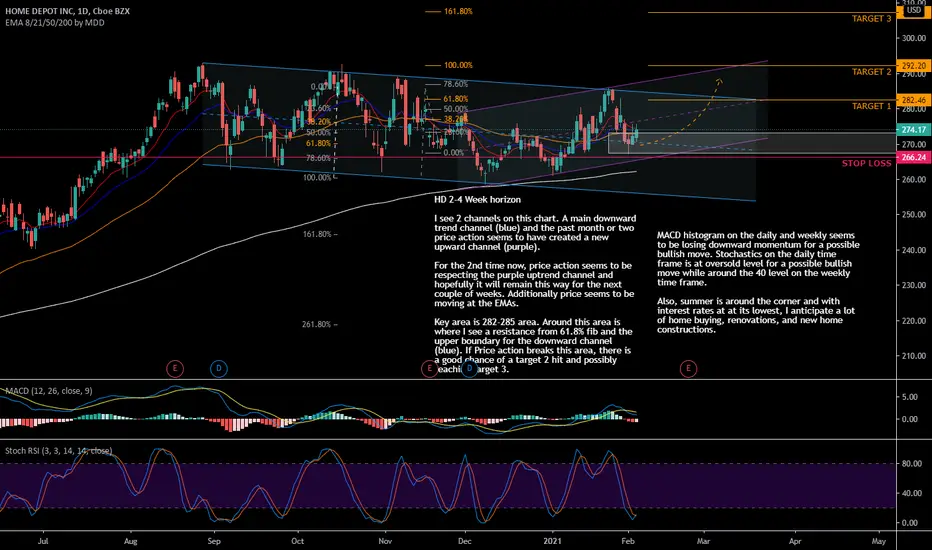The height and width of the screenshot is (550, 932).
Task: Click the 'MACD histogram on the daily' note
Action: pyautogui.click(x=758, y=259)
